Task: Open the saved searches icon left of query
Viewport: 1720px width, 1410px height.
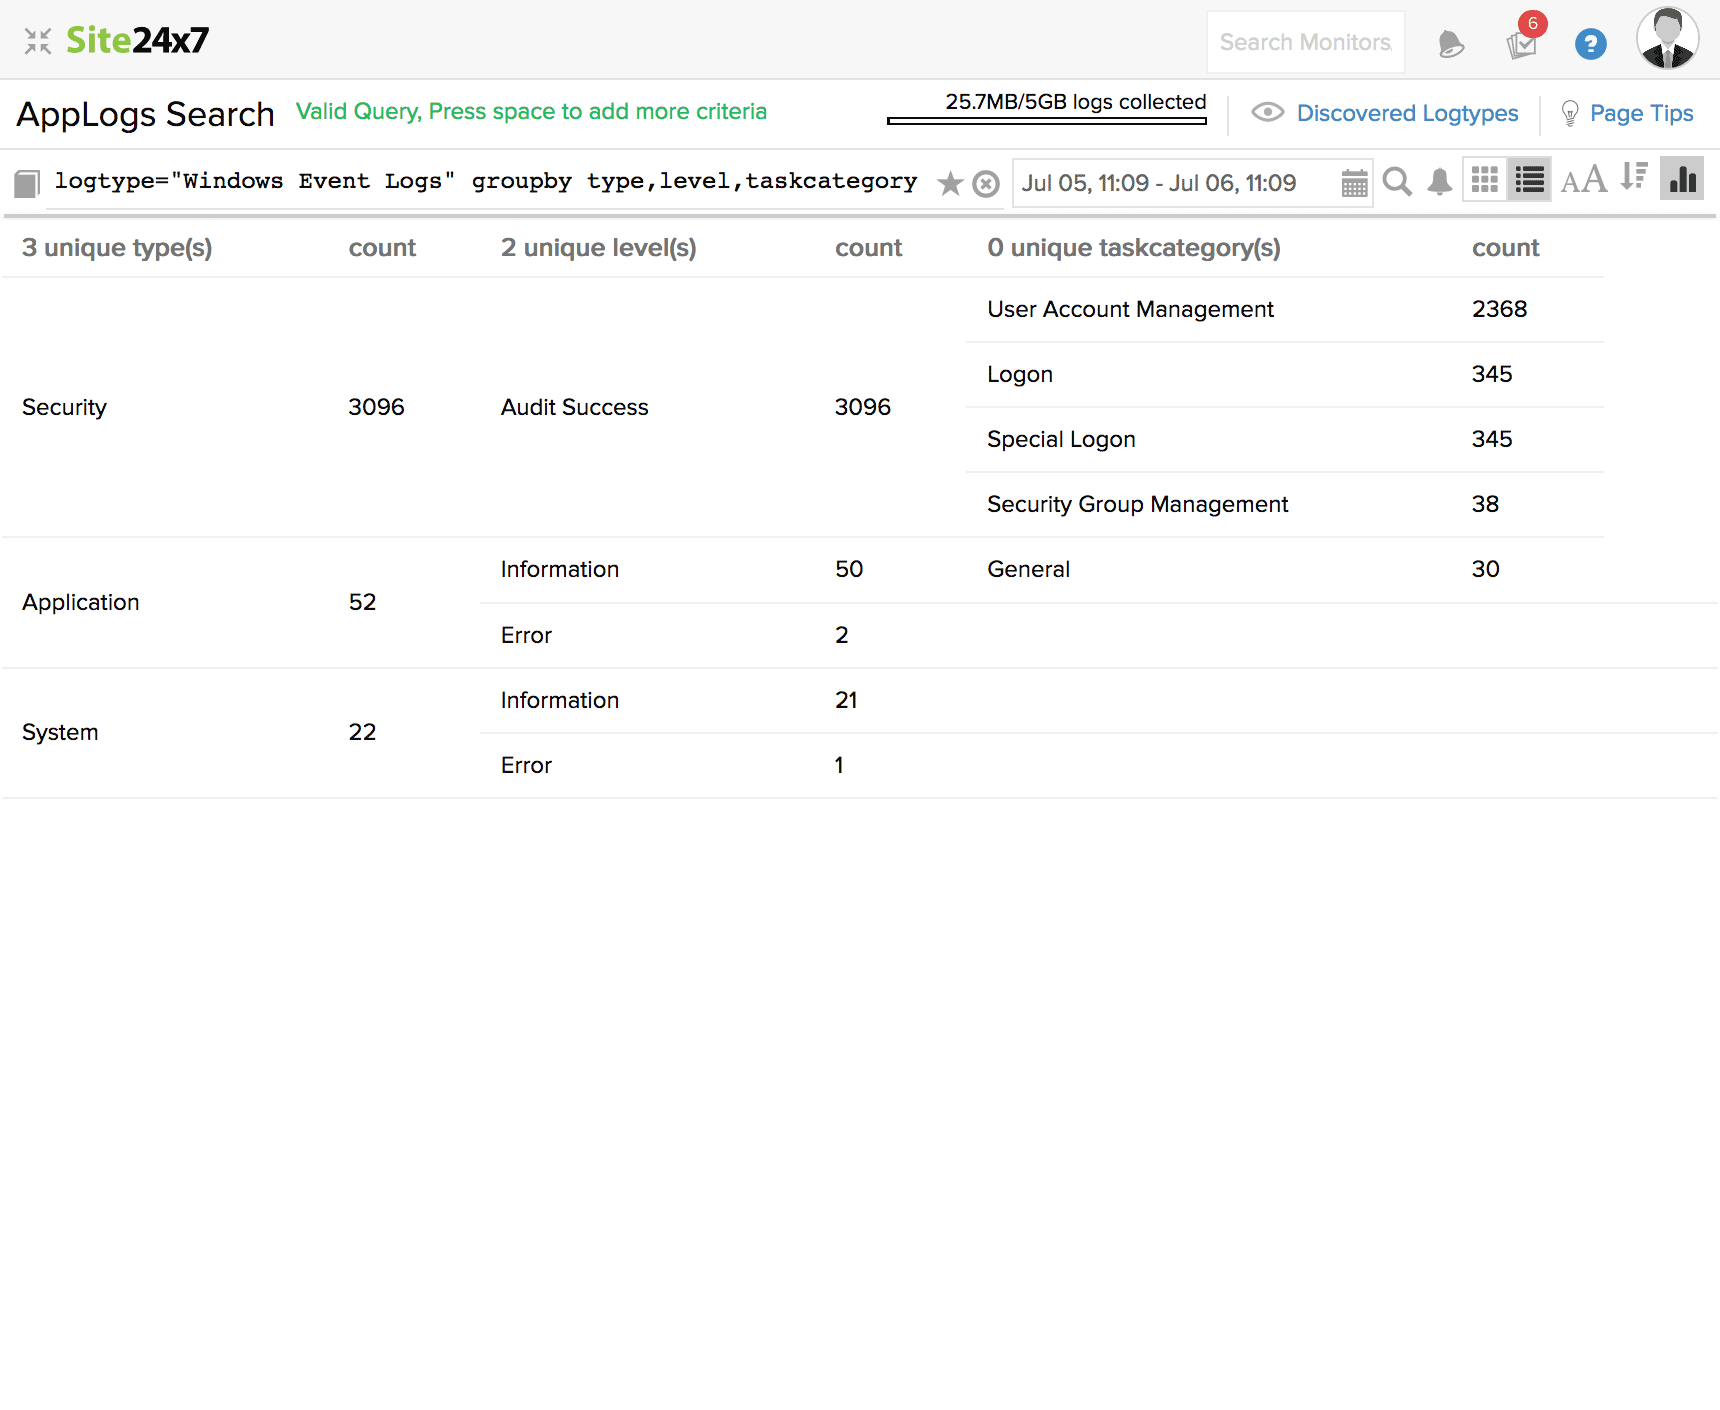Action: [27, 183]
